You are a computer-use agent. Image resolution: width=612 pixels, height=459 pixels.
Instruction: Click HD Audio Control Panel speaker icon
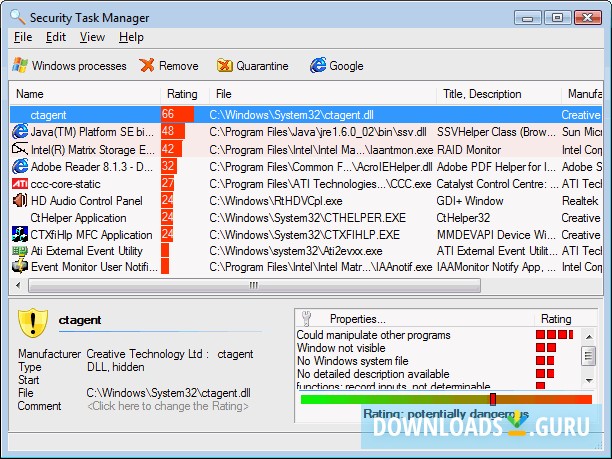pos(20,201)
